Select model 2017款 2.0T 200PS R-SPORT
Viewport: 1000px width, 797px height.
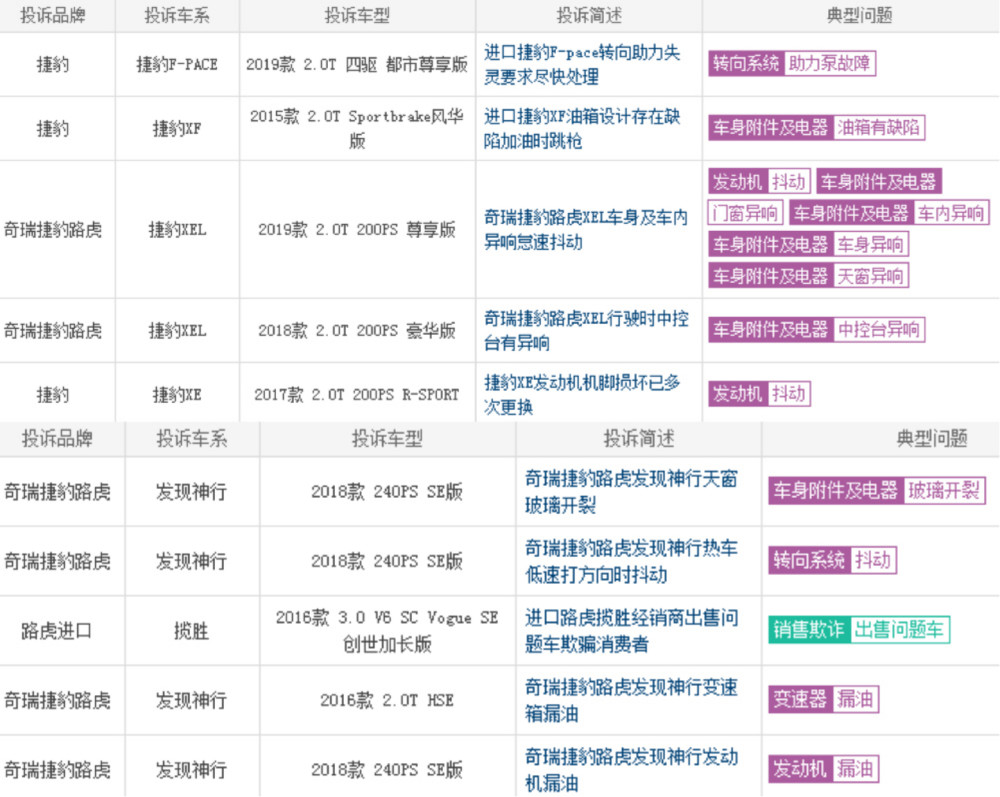tap(357, 395)
